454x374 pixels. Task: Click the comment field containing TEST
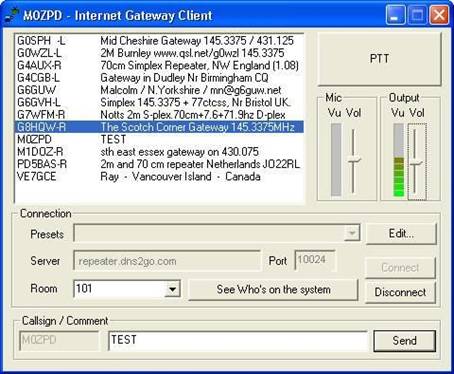[238, 340]
